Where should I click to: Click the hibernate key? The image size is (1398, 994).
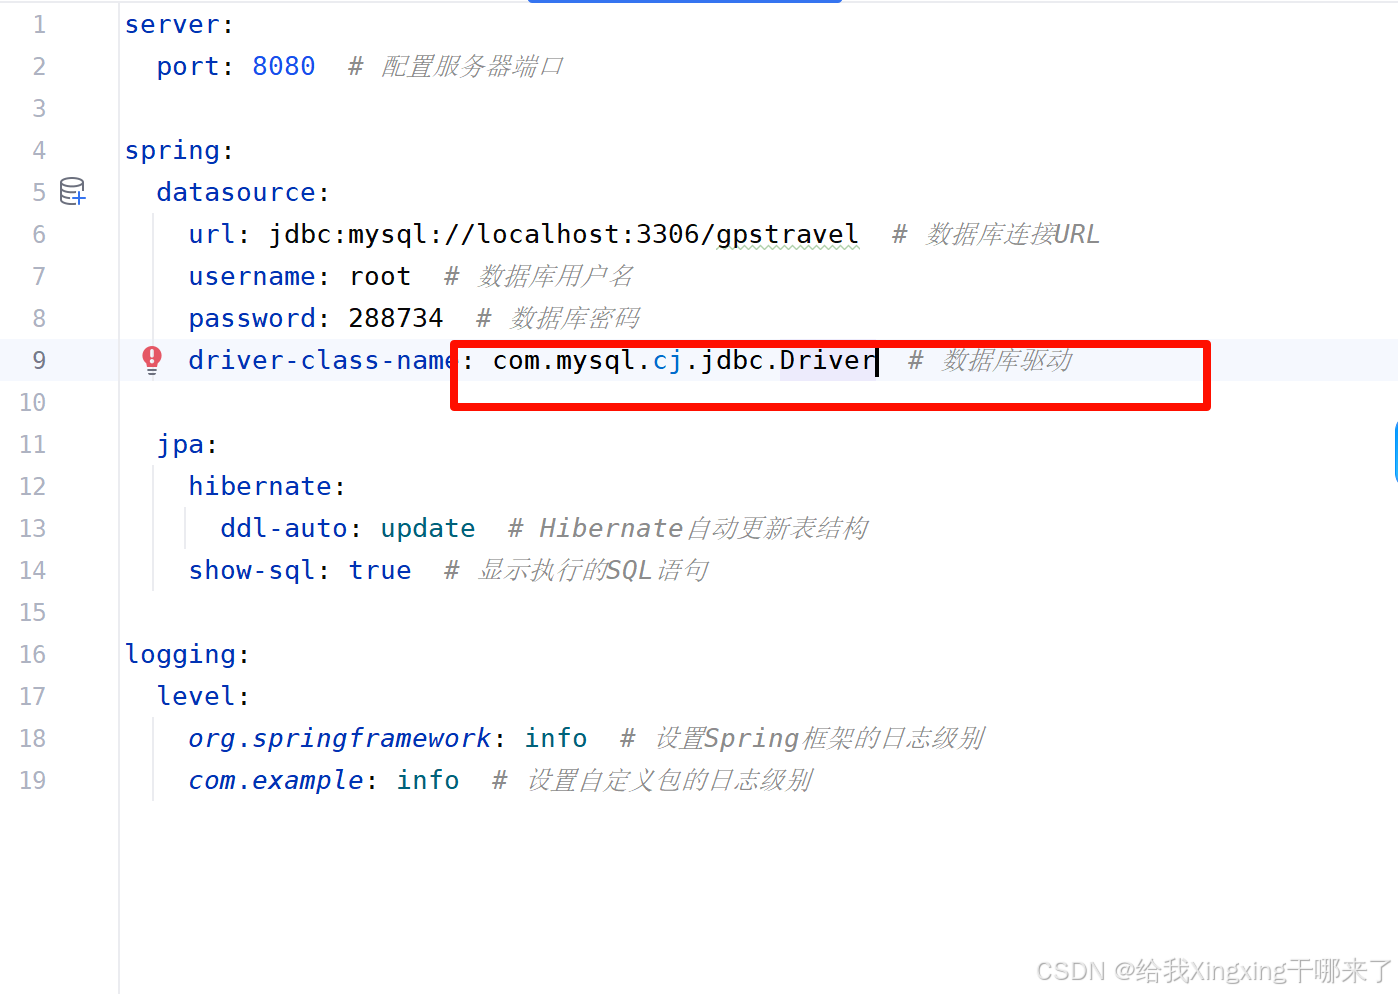(260, 486)
